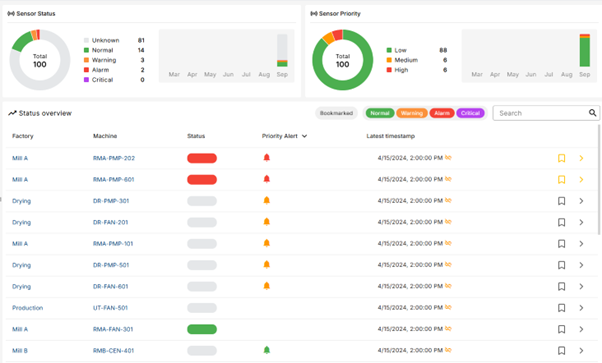Click green bell for RMB-CEN-401
This screenshot has height=363, width=602.
click(266, 350)
